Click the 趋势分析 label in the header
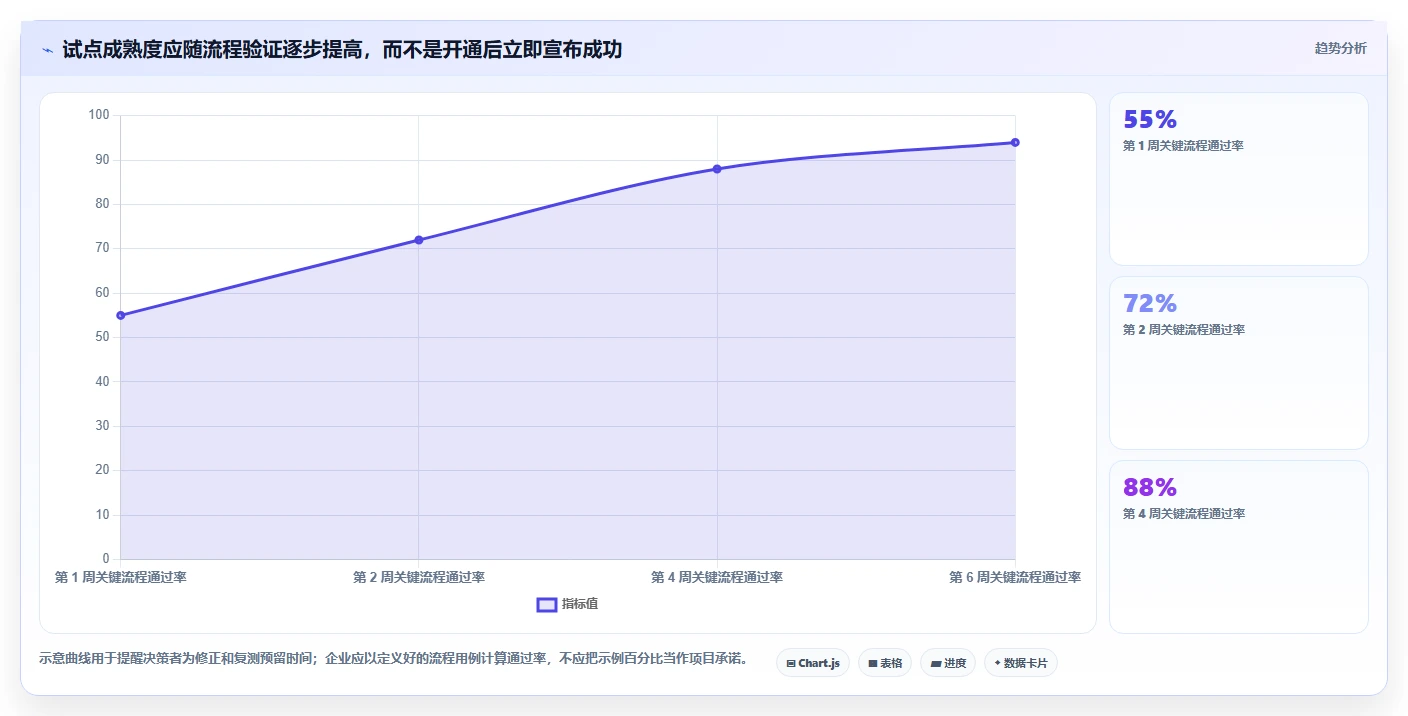The image size is (1408, 716). pyautogui.click(x=1341, y=49)
